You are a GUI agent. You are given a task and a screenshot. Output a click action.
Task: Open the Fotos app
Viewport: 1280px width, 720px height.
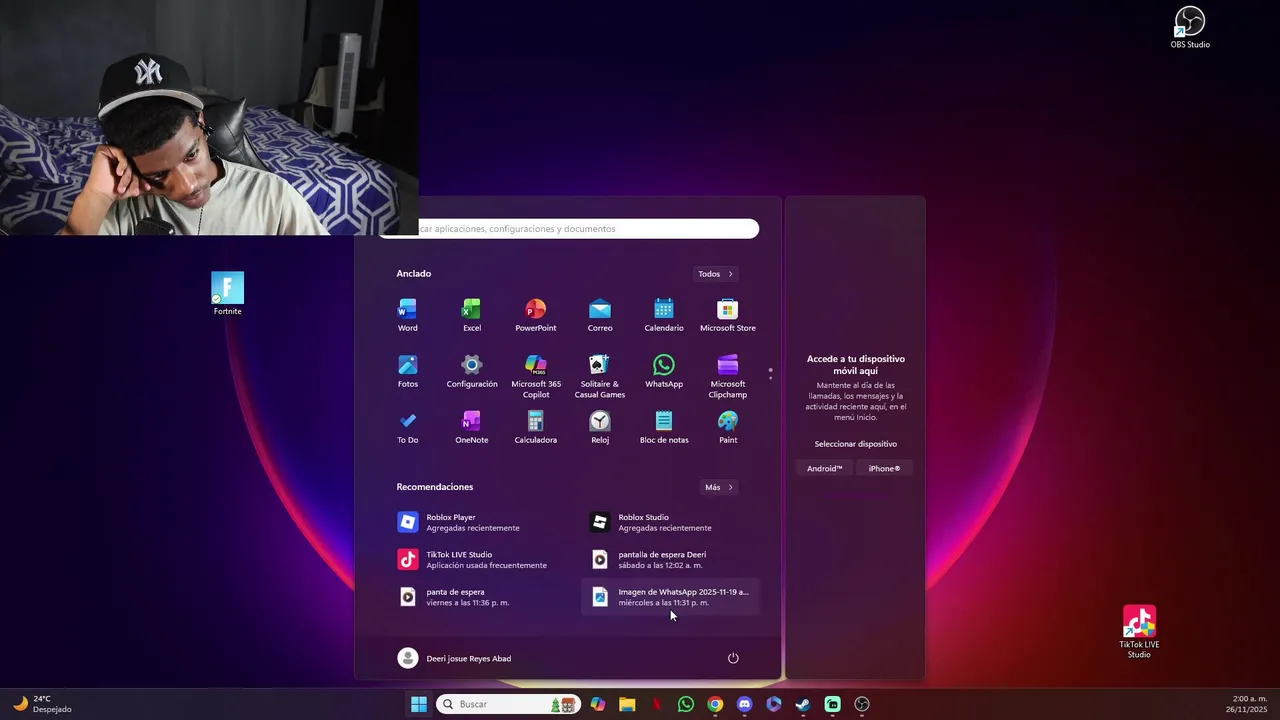click(407, 371)
